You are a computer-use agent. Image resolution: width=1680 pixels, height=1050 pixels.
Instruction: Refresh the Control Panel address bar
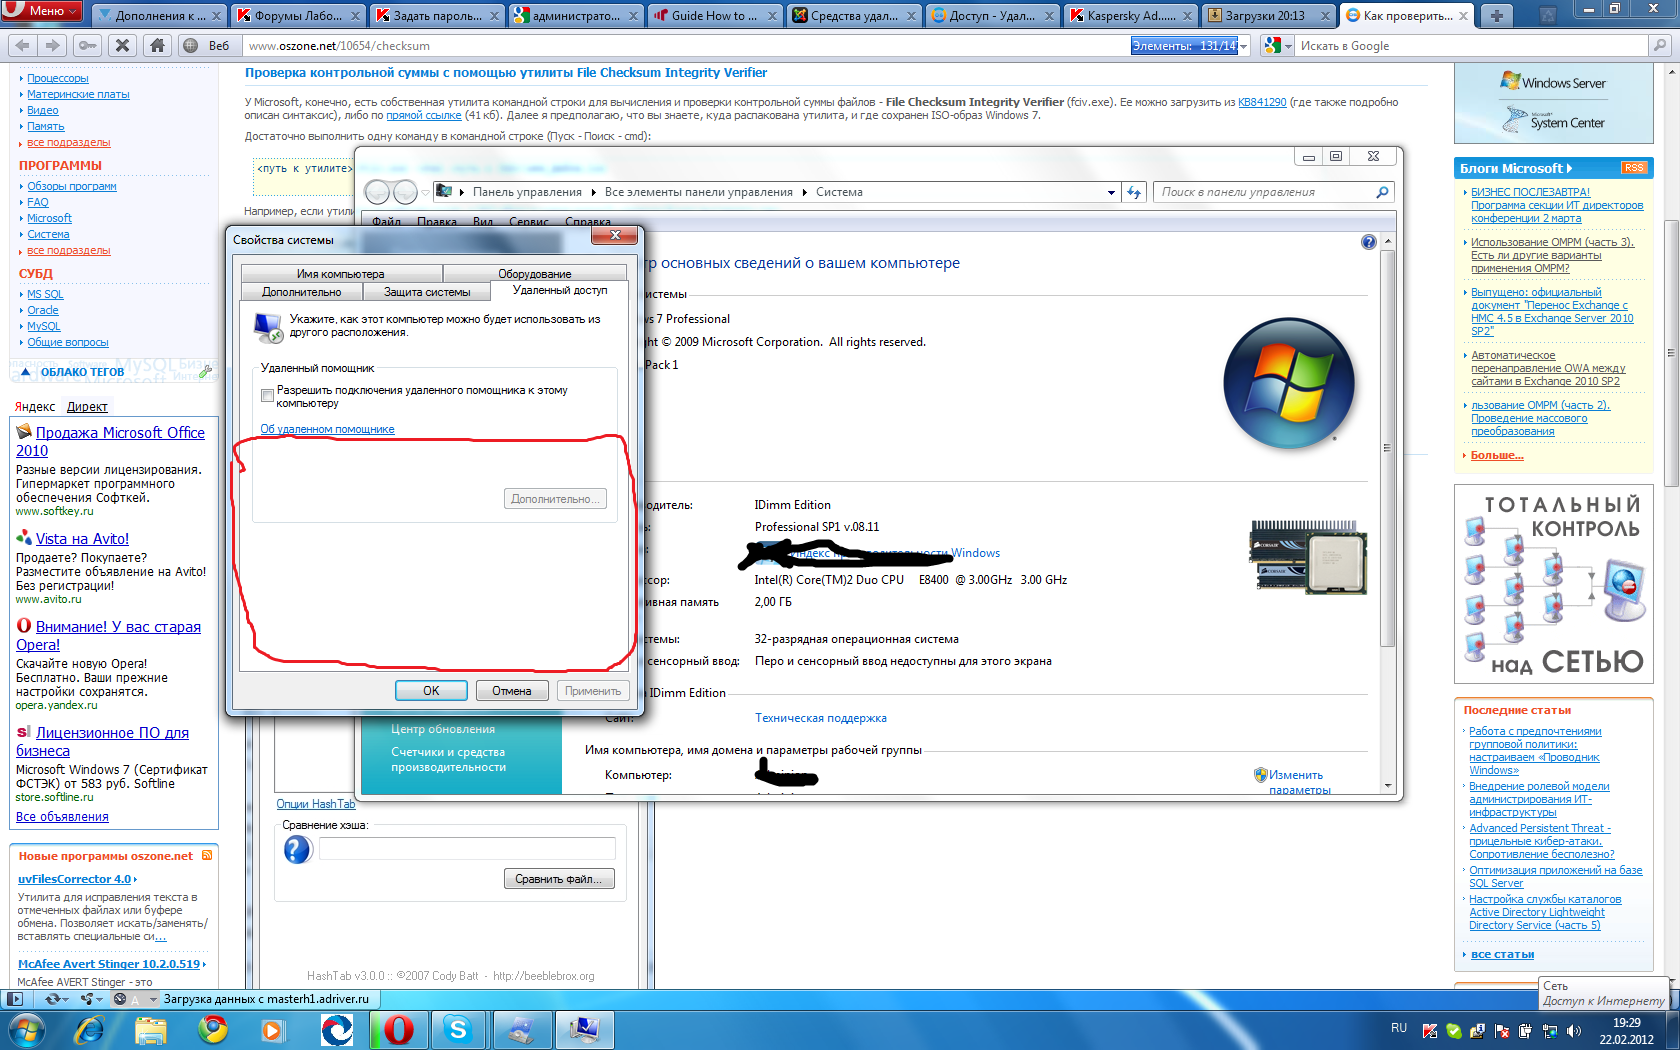(1133, 192)
